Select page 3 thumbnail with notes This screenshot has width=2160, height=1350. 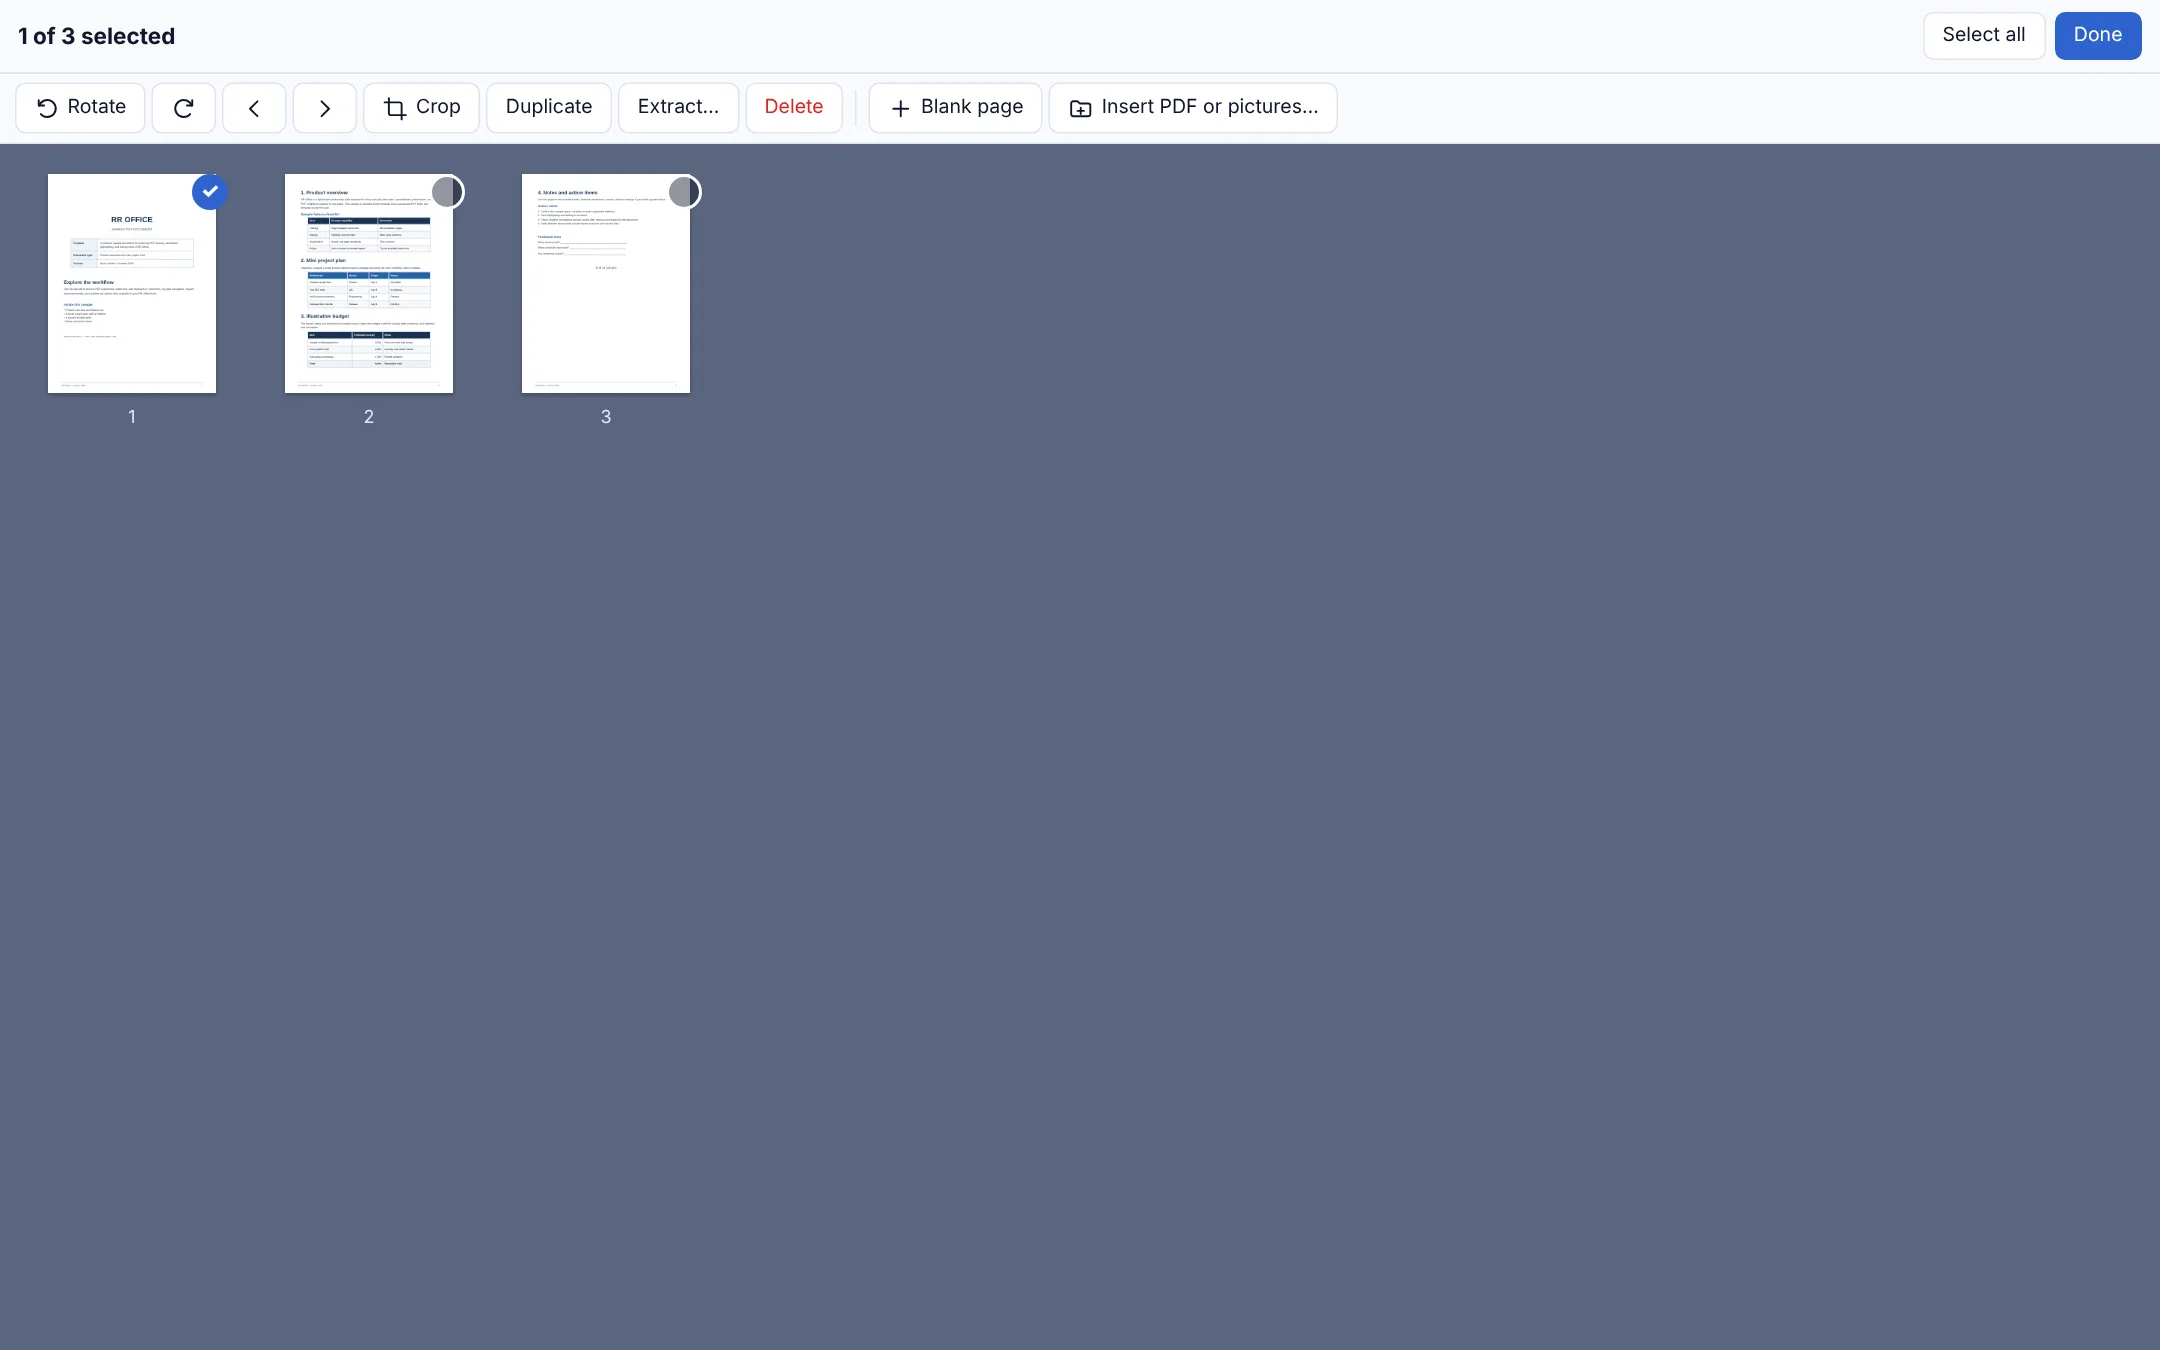(x=606, y=284)
